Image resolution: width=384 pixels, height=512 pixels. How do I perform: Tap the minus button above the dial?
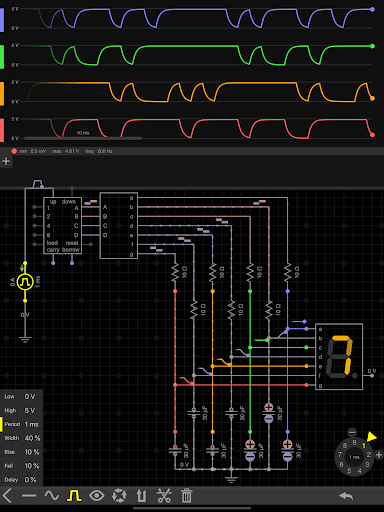click(x=352, y=433)
